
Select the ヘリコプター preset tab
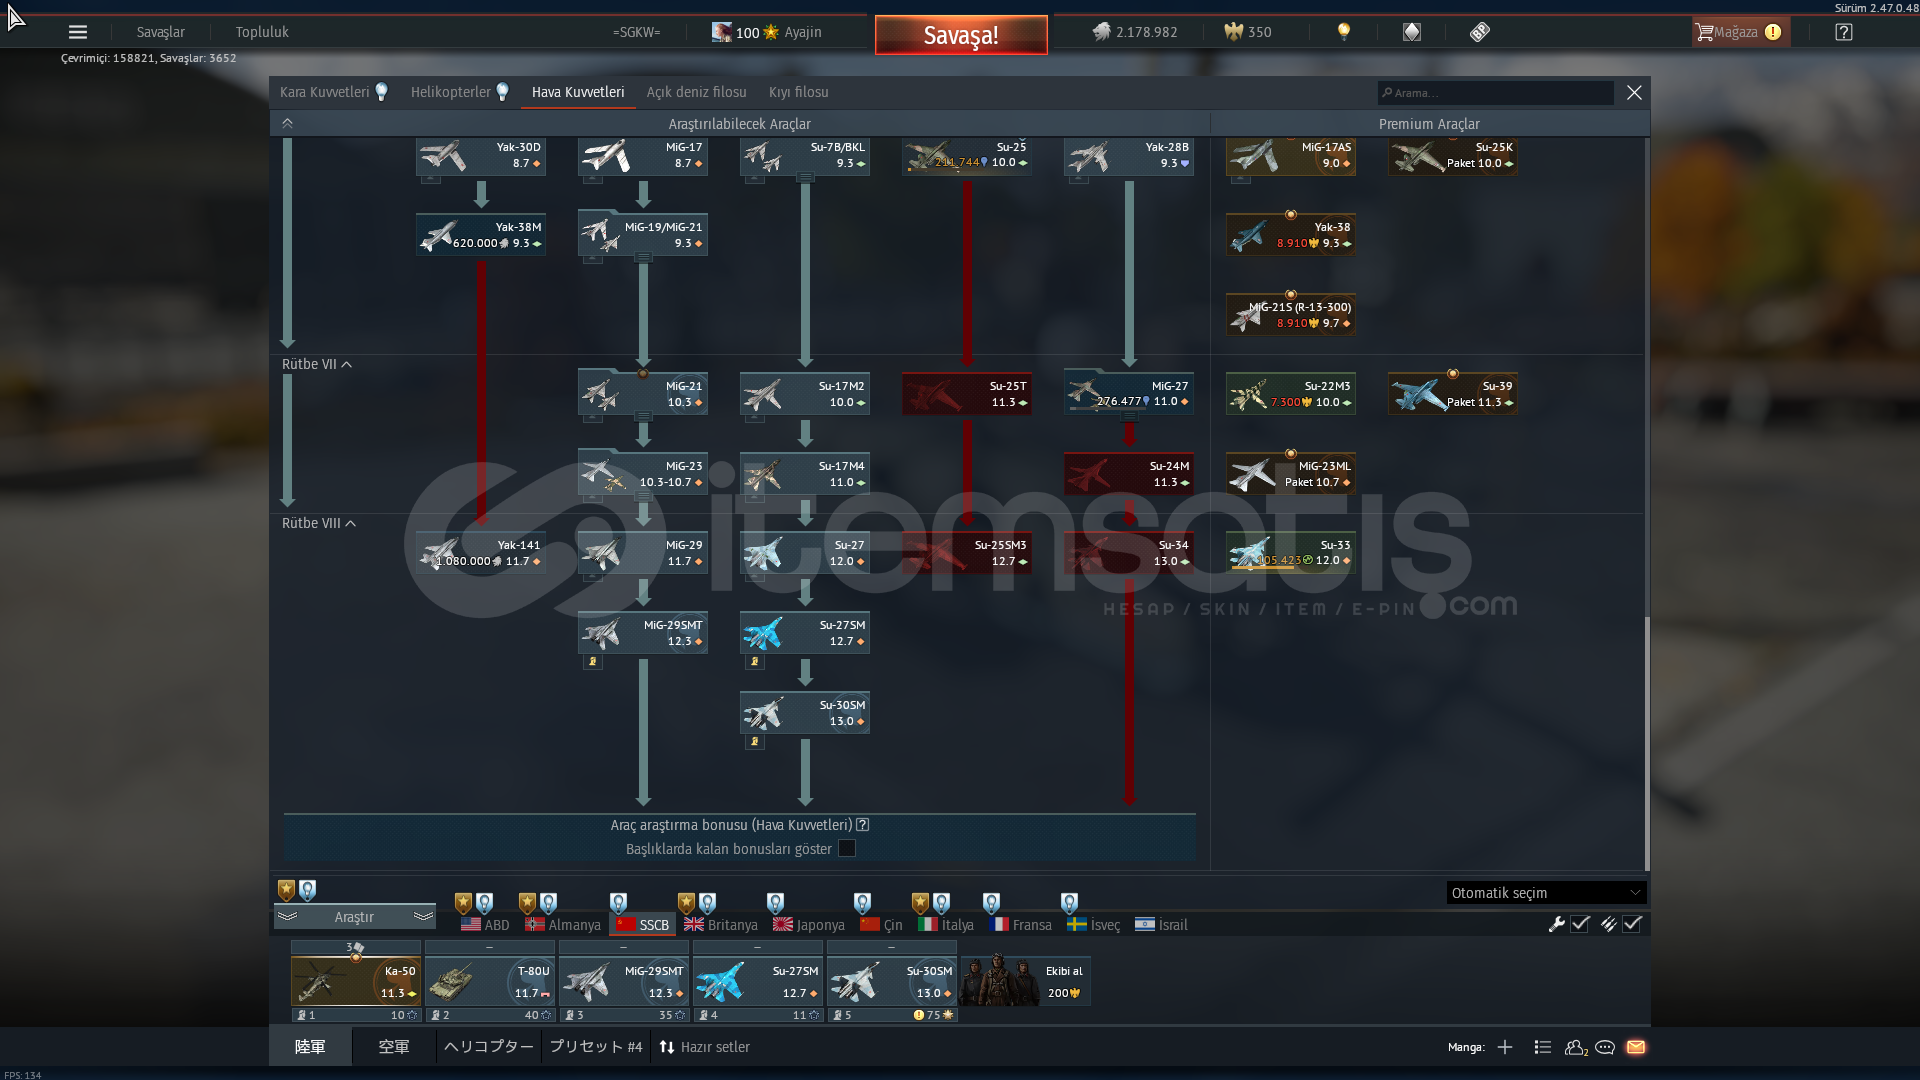(489, 1047)
